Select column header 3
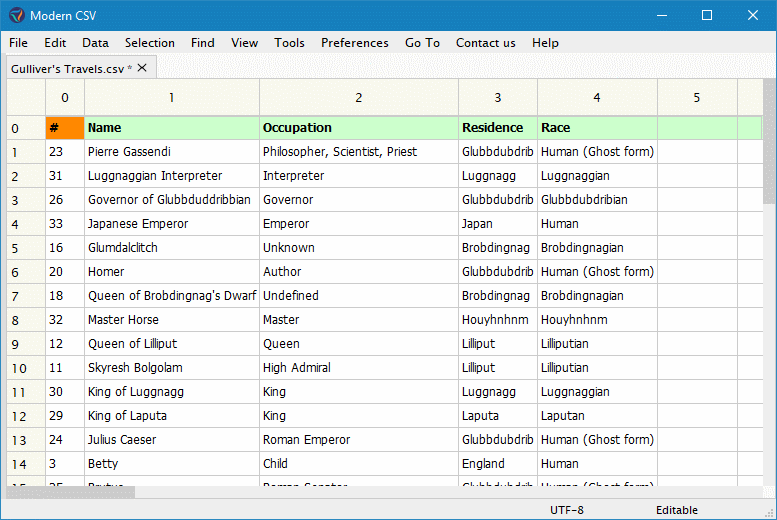Screen dimensions: 777x520 click(x=498, y=98)
